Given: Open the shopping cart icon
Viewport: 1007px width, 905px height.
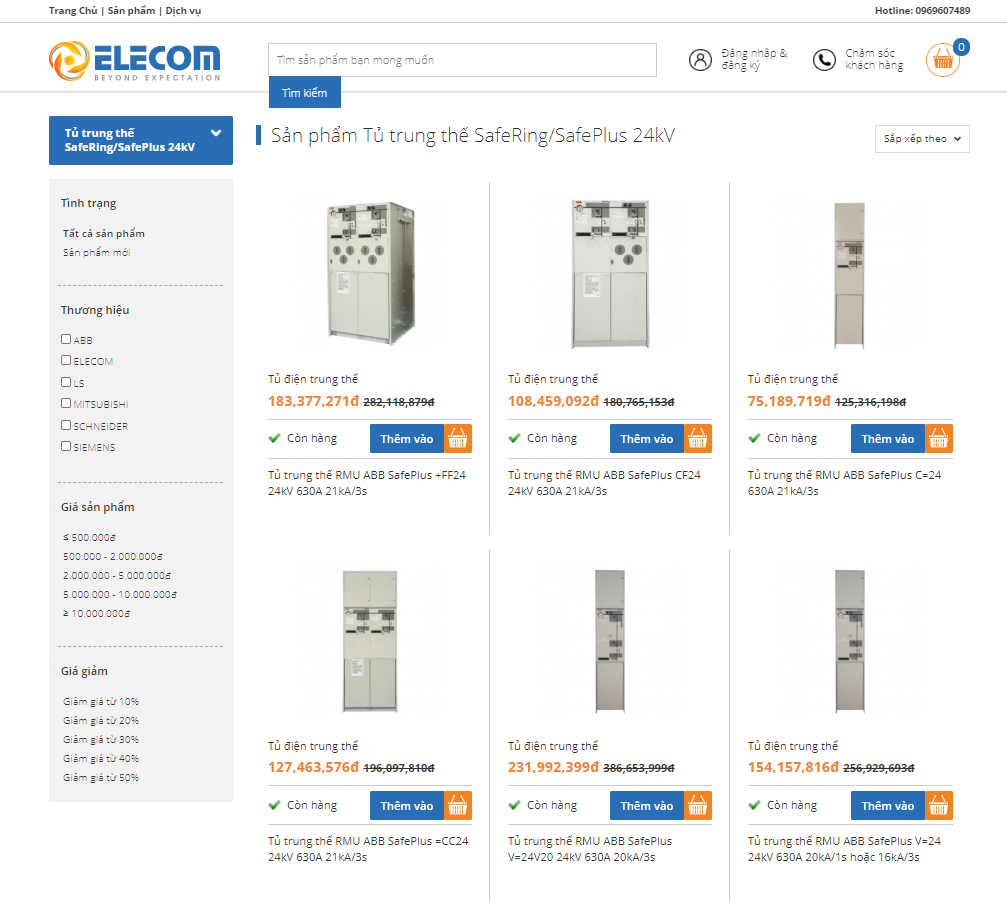Looking at the screenshot, I should (x=941, y=60).
